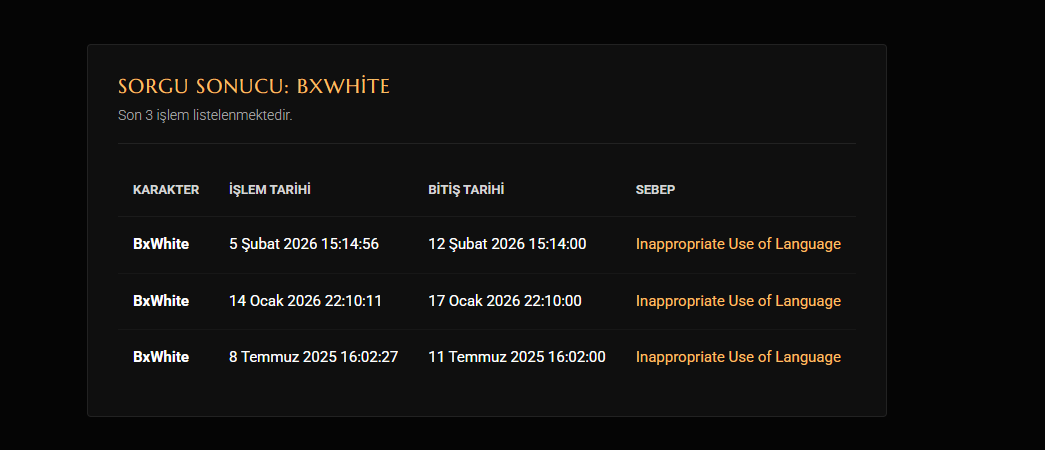This screenshot has height=450, width=1045.
Task: Click the İŞLEM TARİHİ column header
Action: click(270, 190)
